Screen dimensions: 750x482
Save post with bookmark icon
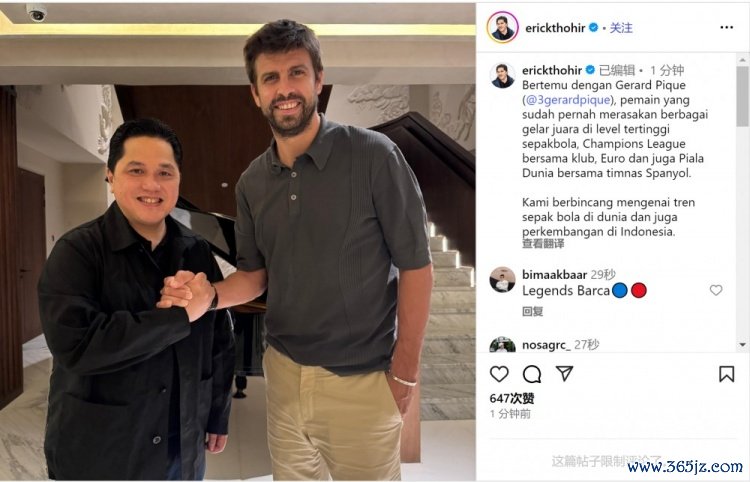click(727, 374)
